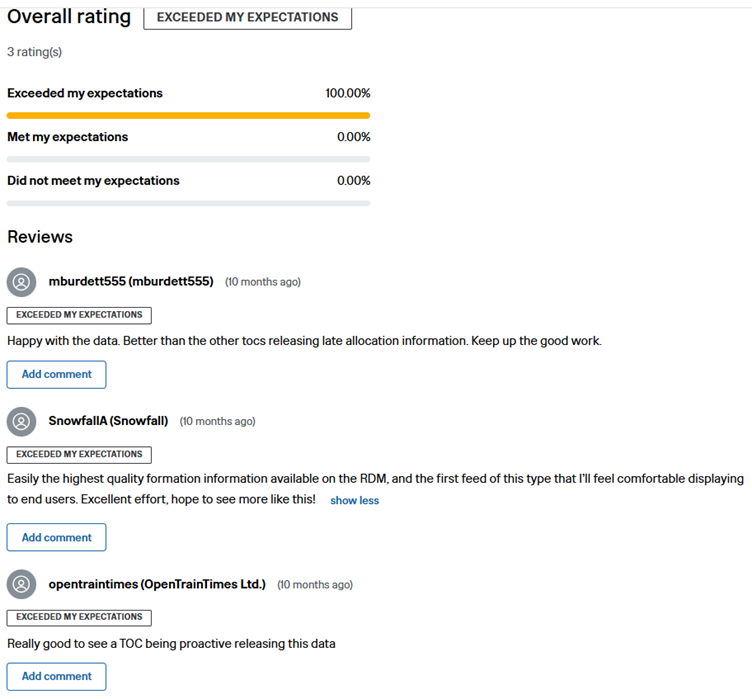Add comment under SnowfallA's review
Screen dimensions: 752x699
(x=57, y=537)
